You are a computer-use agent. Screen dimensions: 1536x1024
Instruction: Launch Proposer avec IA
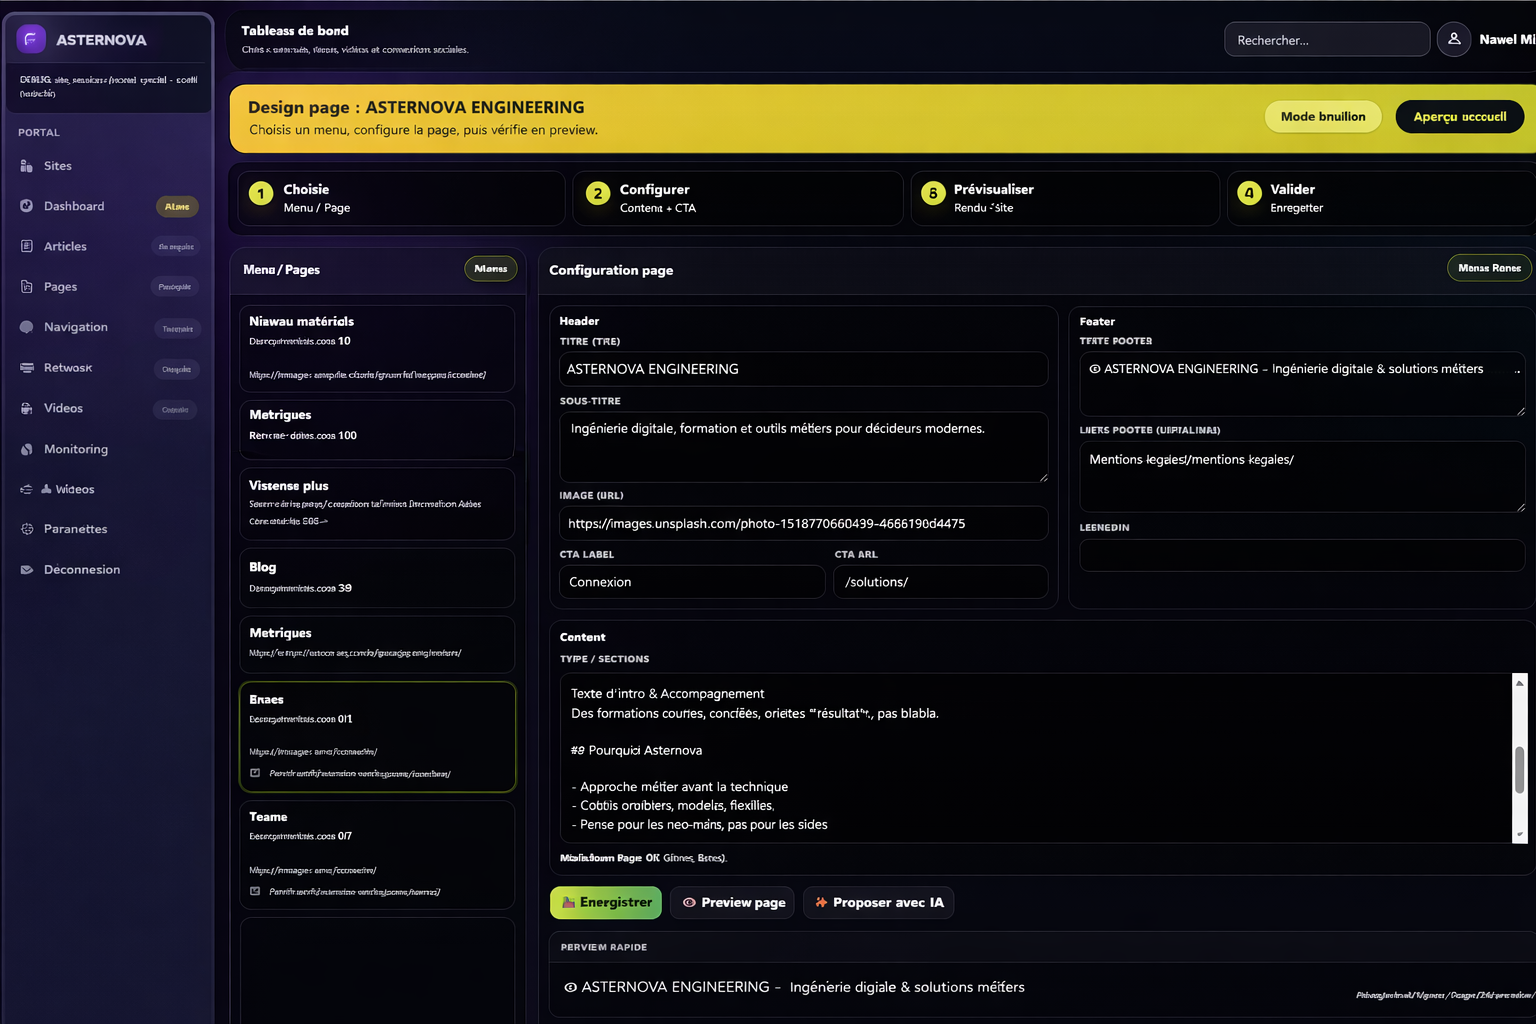[878, 902]
